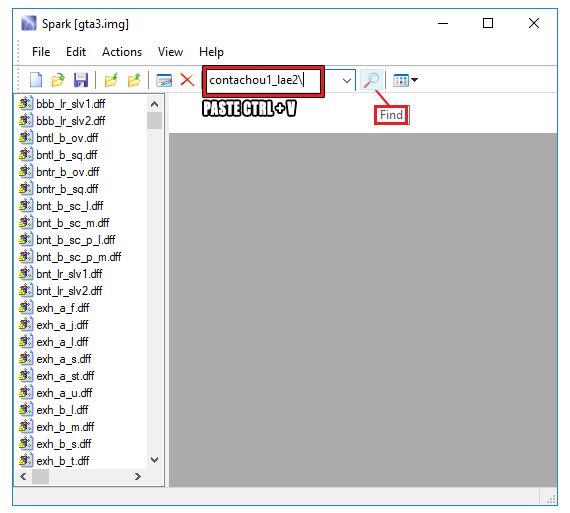570x513 pixels.
Task: Select file bnt_b_sc_p_l.dff
Action: (76, 240)
